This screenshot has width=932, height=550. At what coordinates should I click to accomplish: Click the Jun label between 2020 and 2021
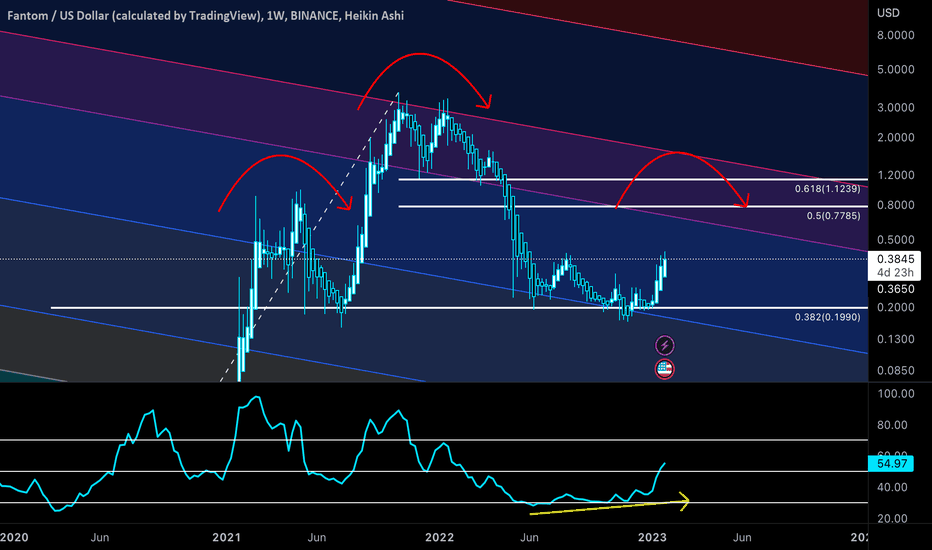pyautogui.click(x=100, y=538)
